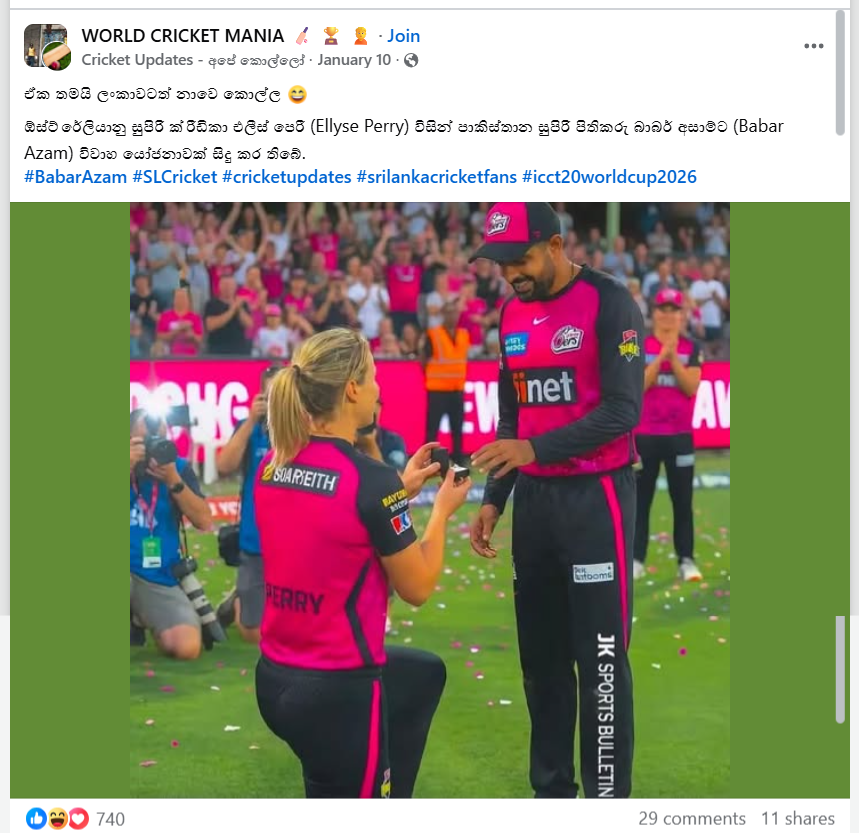859x833 pixels.
Task: Click the World Cricket Mania group avatar
Action: coord(47,47)
